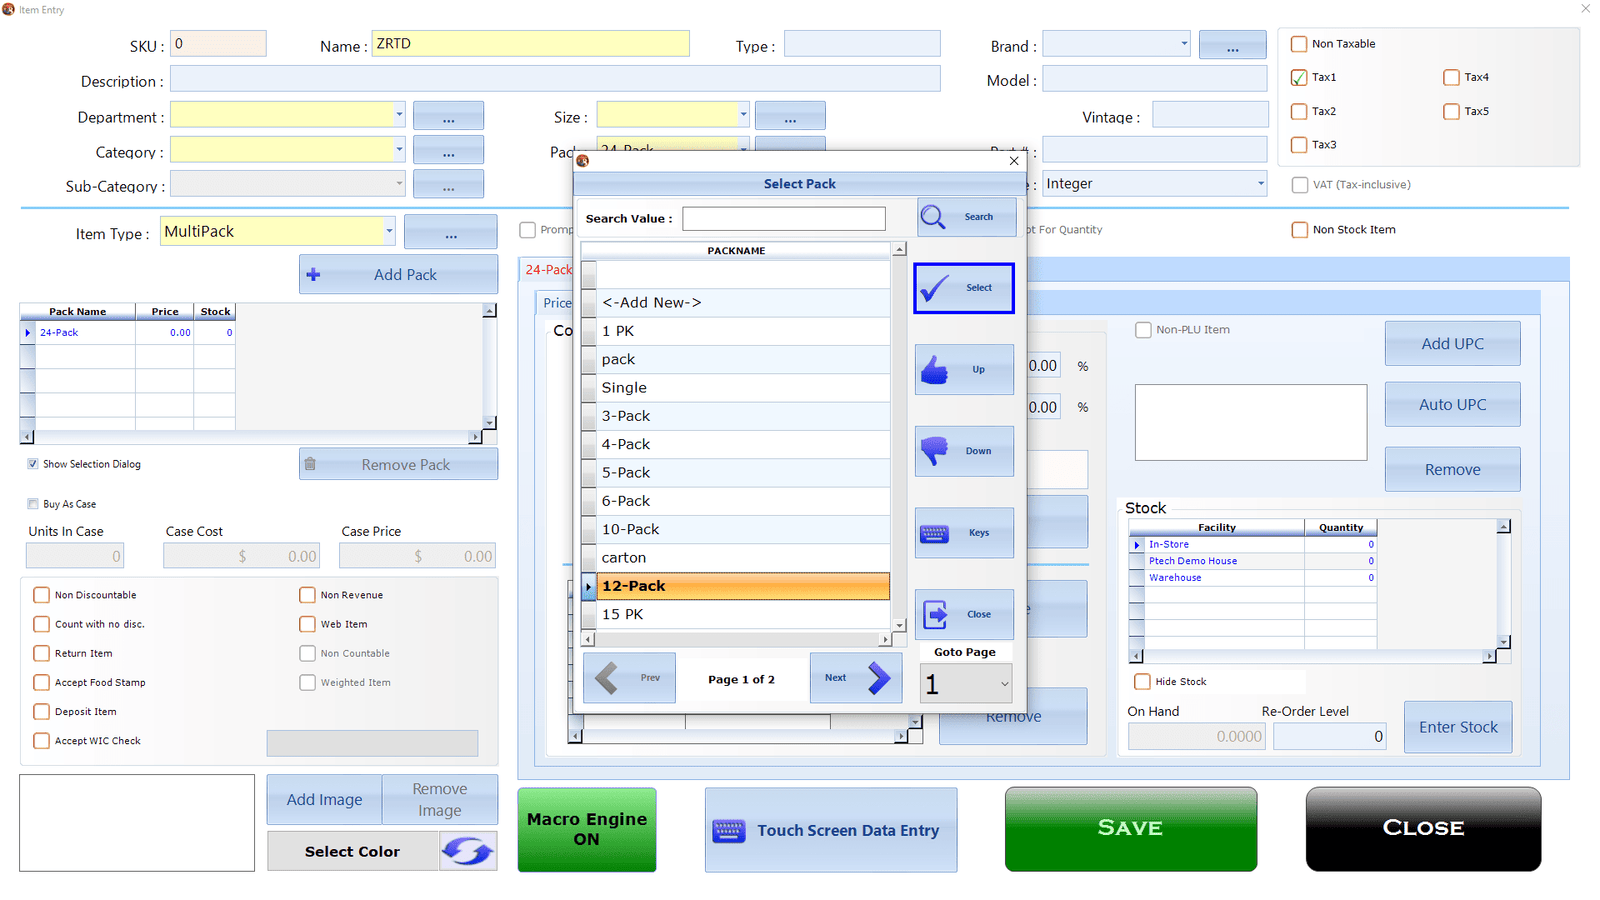Uncheck the Tax1 checkbox
This screenshot has height=900, width=1600.
pos(1299,77)
